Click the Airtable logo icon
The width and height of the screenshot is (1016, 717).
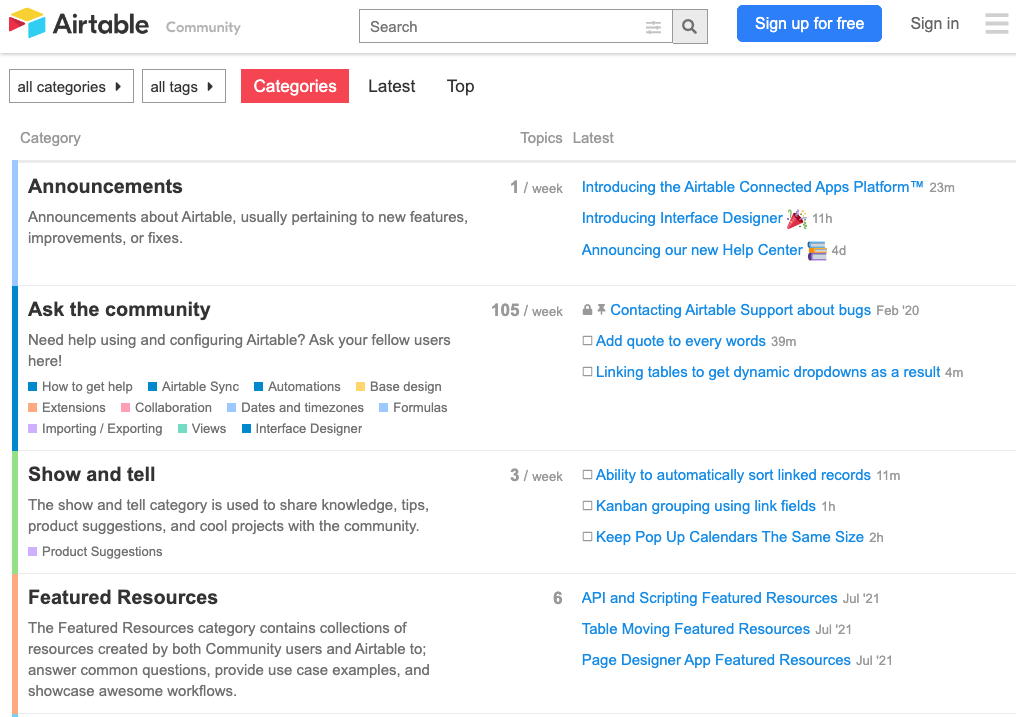tap(27, 23)
